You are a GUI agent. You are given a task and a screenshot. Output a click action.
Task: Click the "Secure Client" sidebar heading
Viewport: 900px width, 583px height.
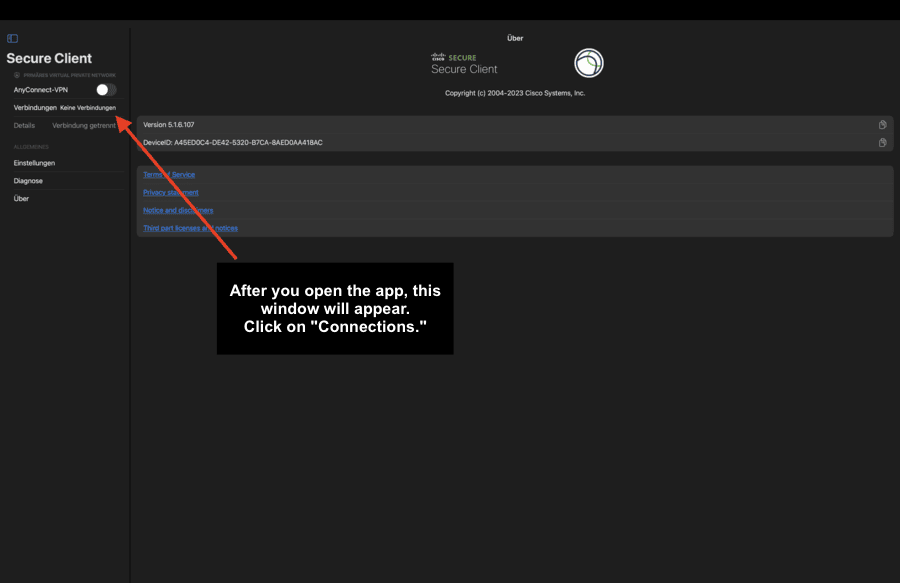49,58
